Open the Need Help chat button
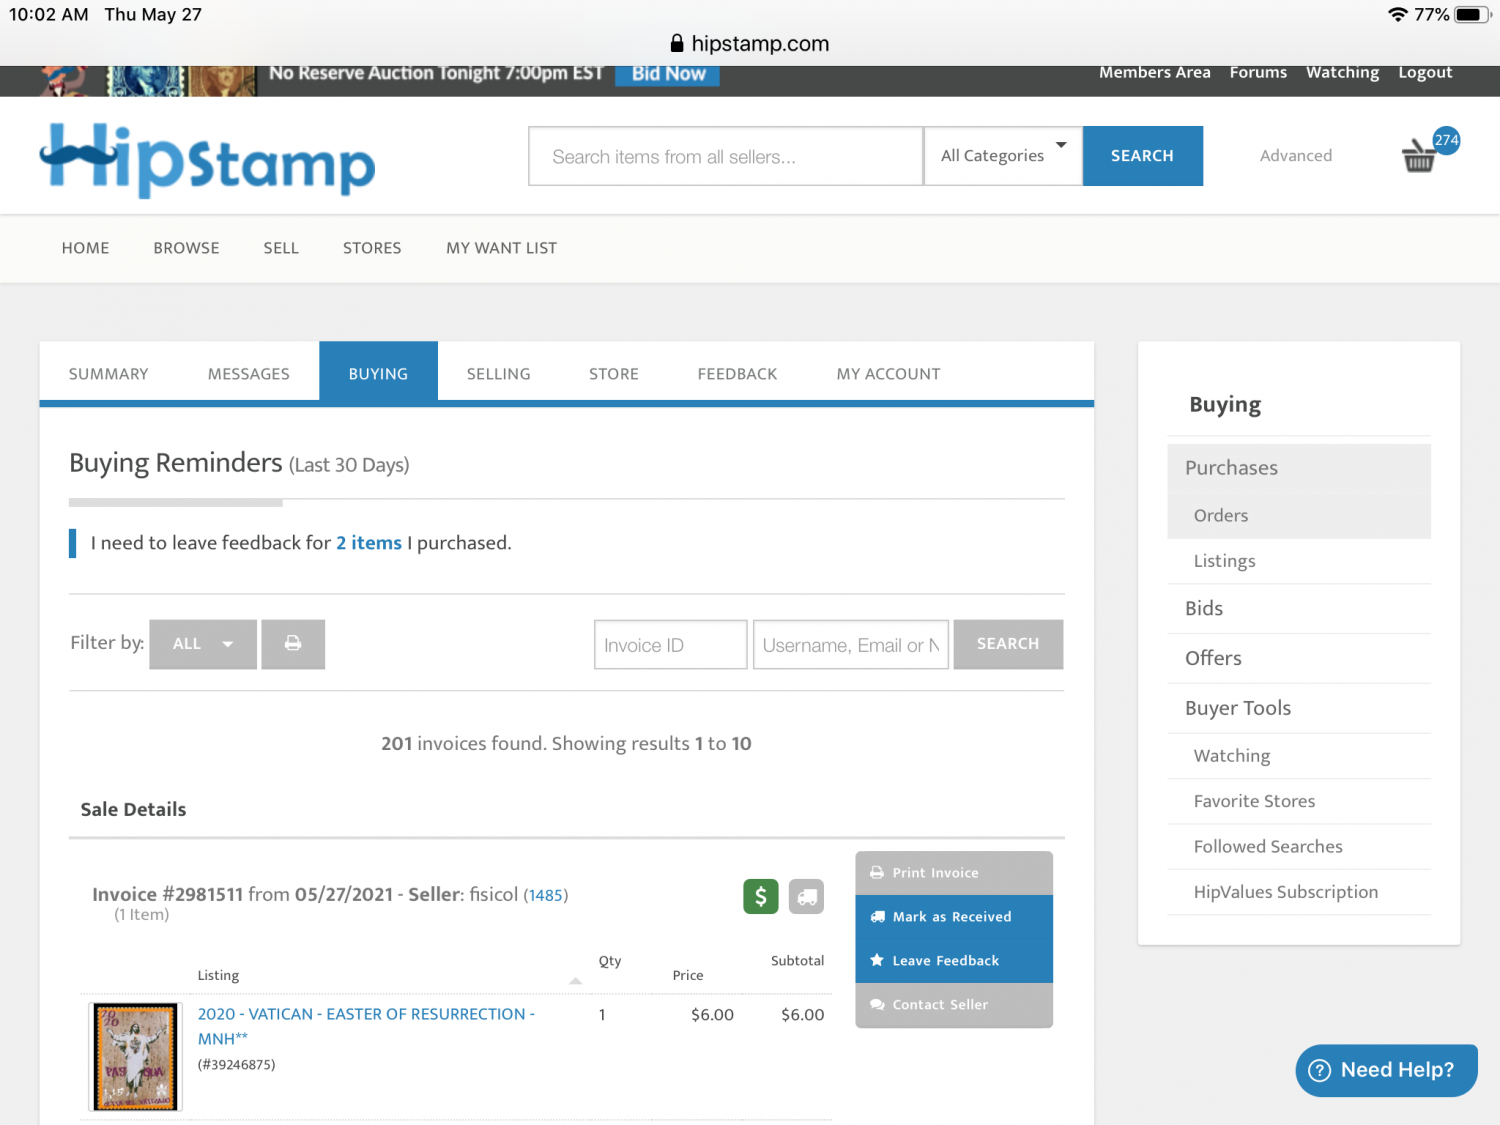1500x1125 pixels. (1385, 1070)
